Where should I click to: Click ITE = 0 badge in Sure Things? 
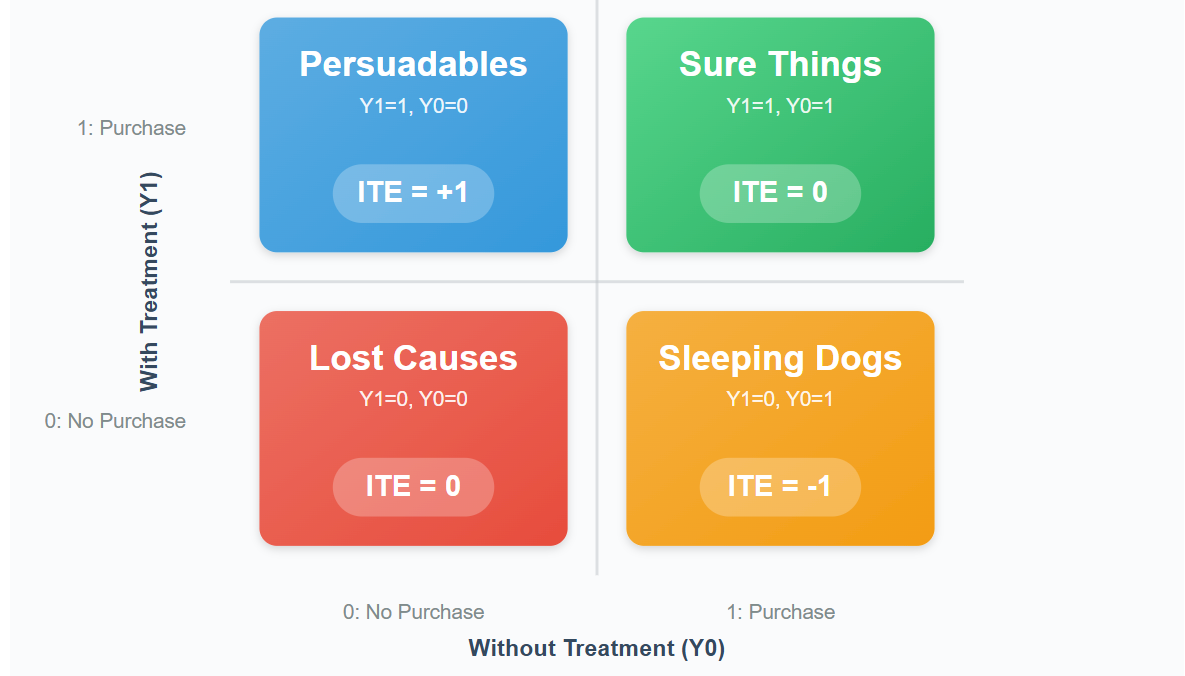(x=780, y=194)
